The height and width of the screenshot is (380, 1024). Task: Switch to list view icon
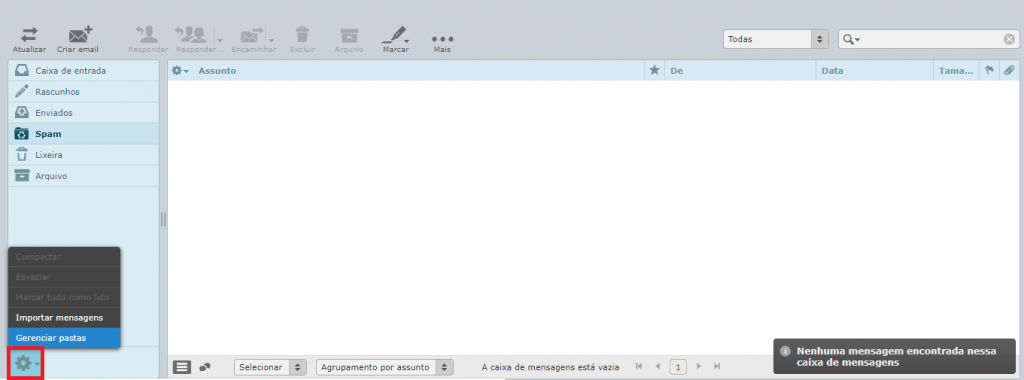click(182, 368)
